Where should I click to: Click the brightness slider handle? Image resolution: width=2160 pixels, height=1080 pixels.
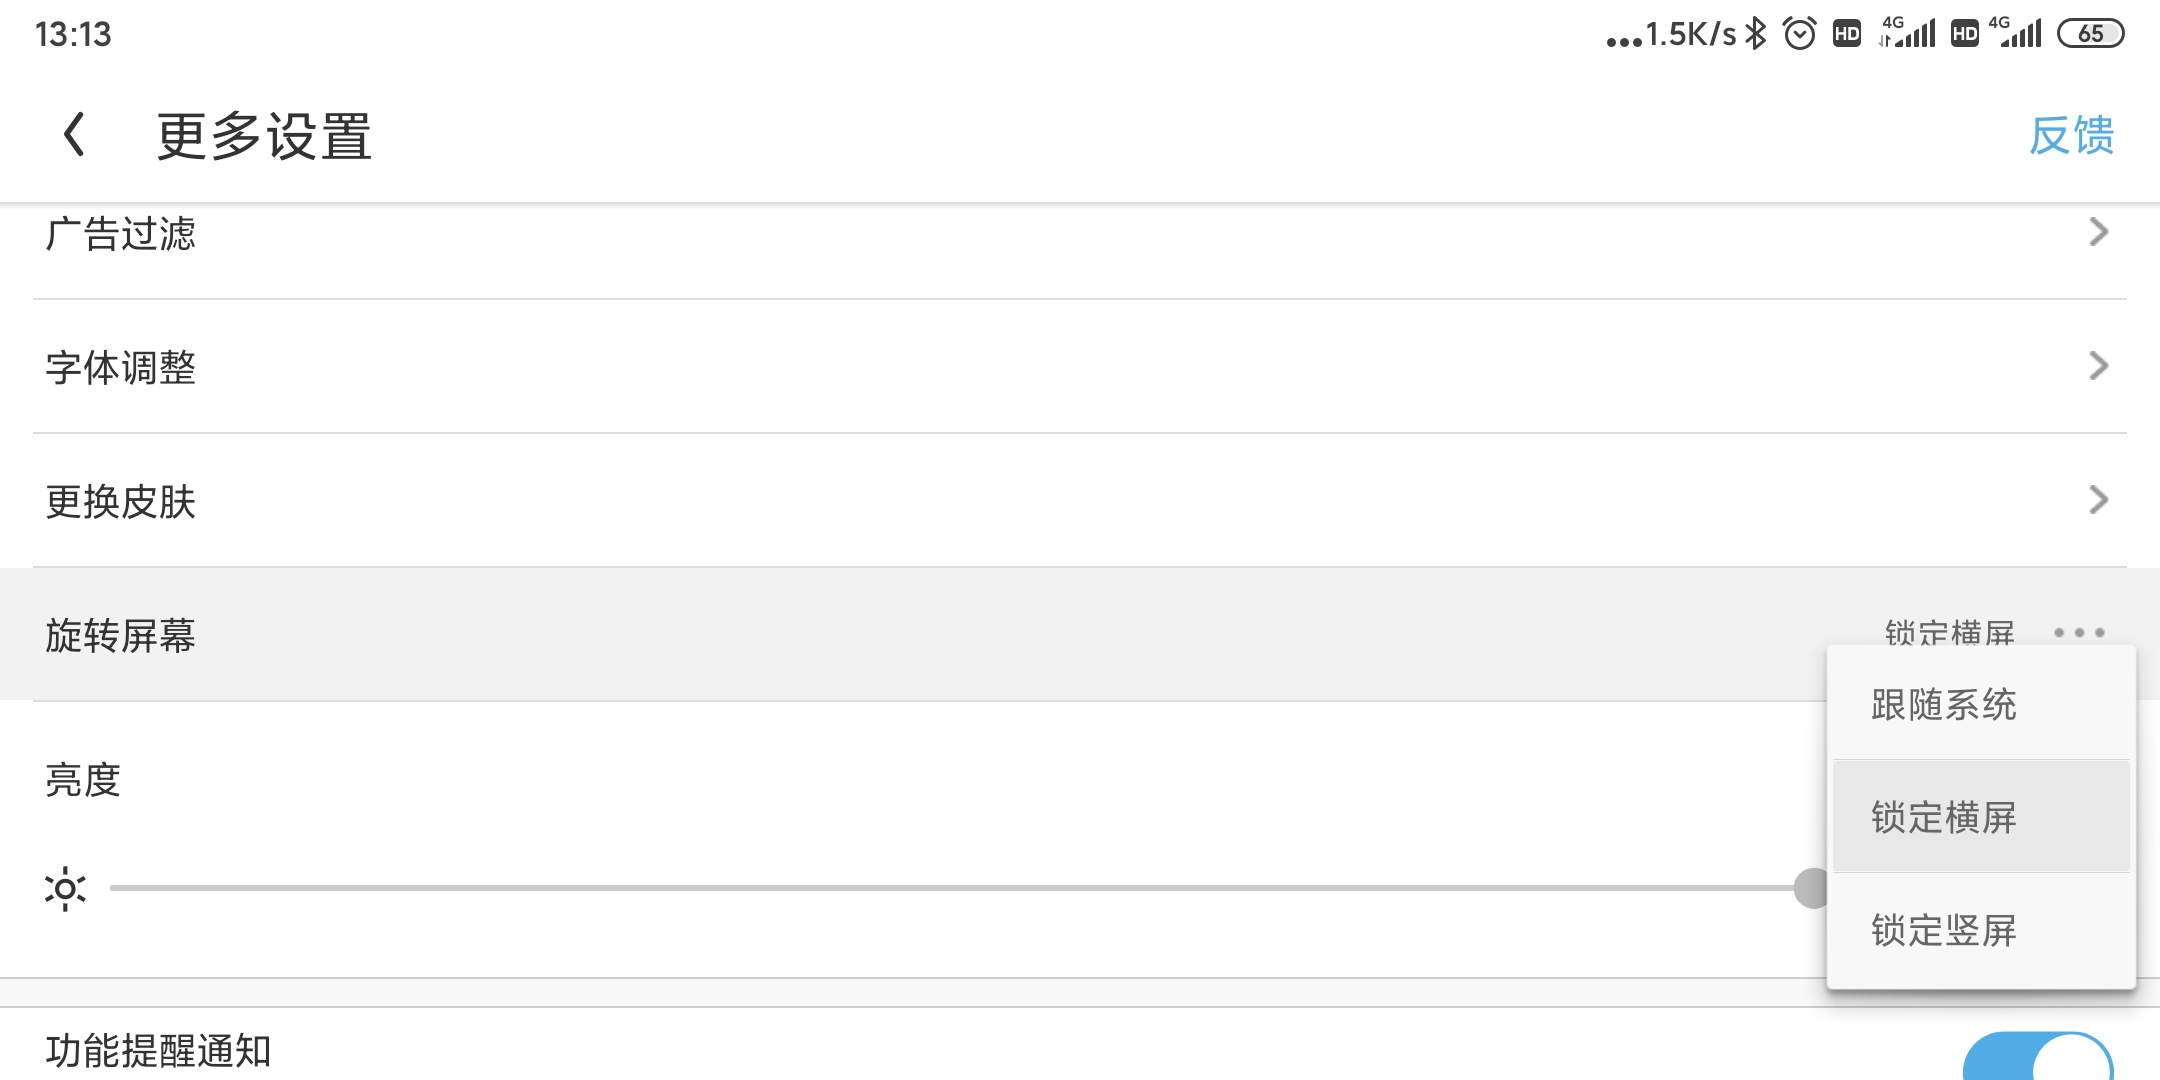pyautogui.click(x=1811, y=888)
